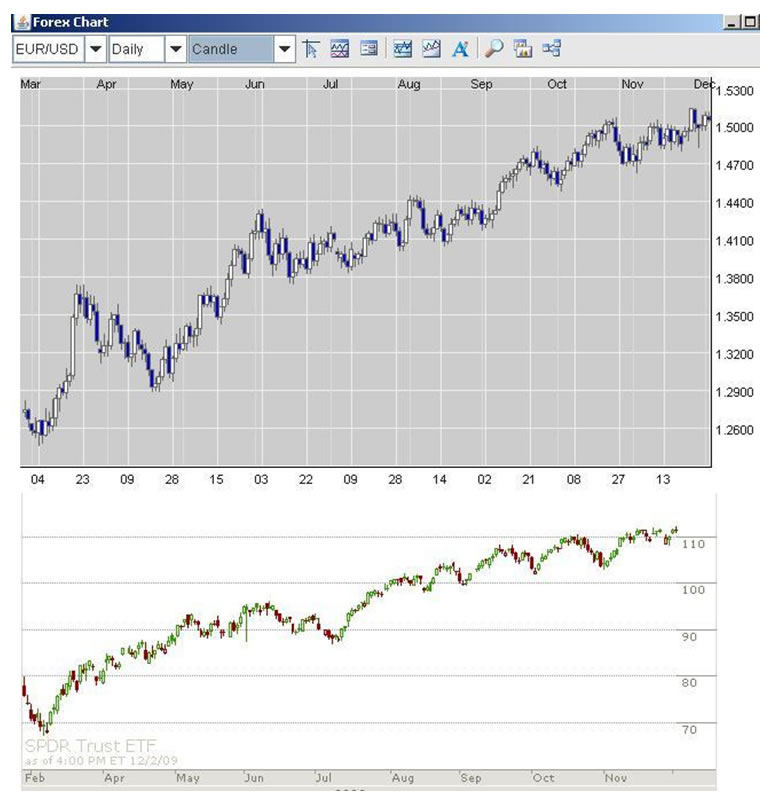Viewport: 774px width, 804px height.
Task: Click the magnifying glass zoom icon
Action: tap(493, 49)
